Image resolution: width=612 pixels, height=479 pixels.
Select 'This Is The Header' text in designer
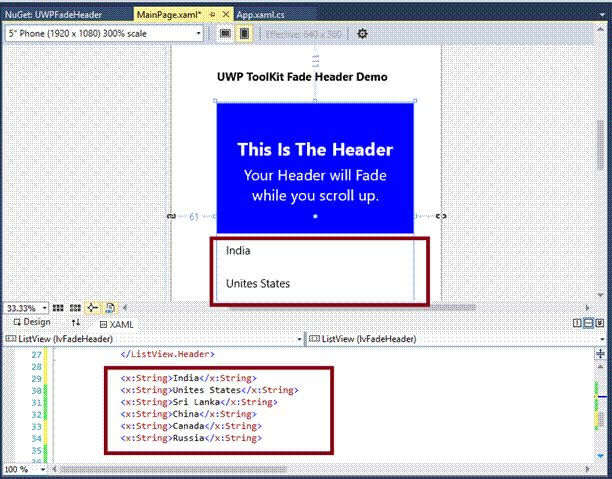coord(315,150)
